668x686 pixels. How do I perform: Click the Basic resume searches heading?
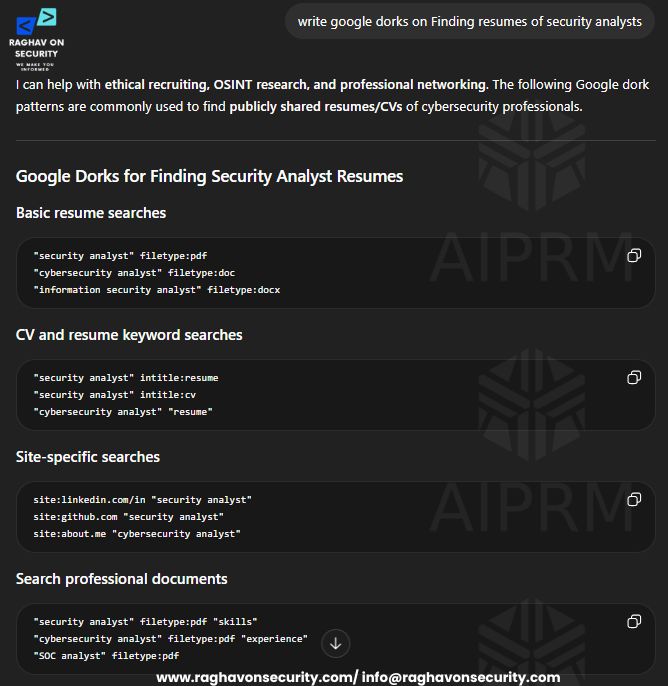91,213
